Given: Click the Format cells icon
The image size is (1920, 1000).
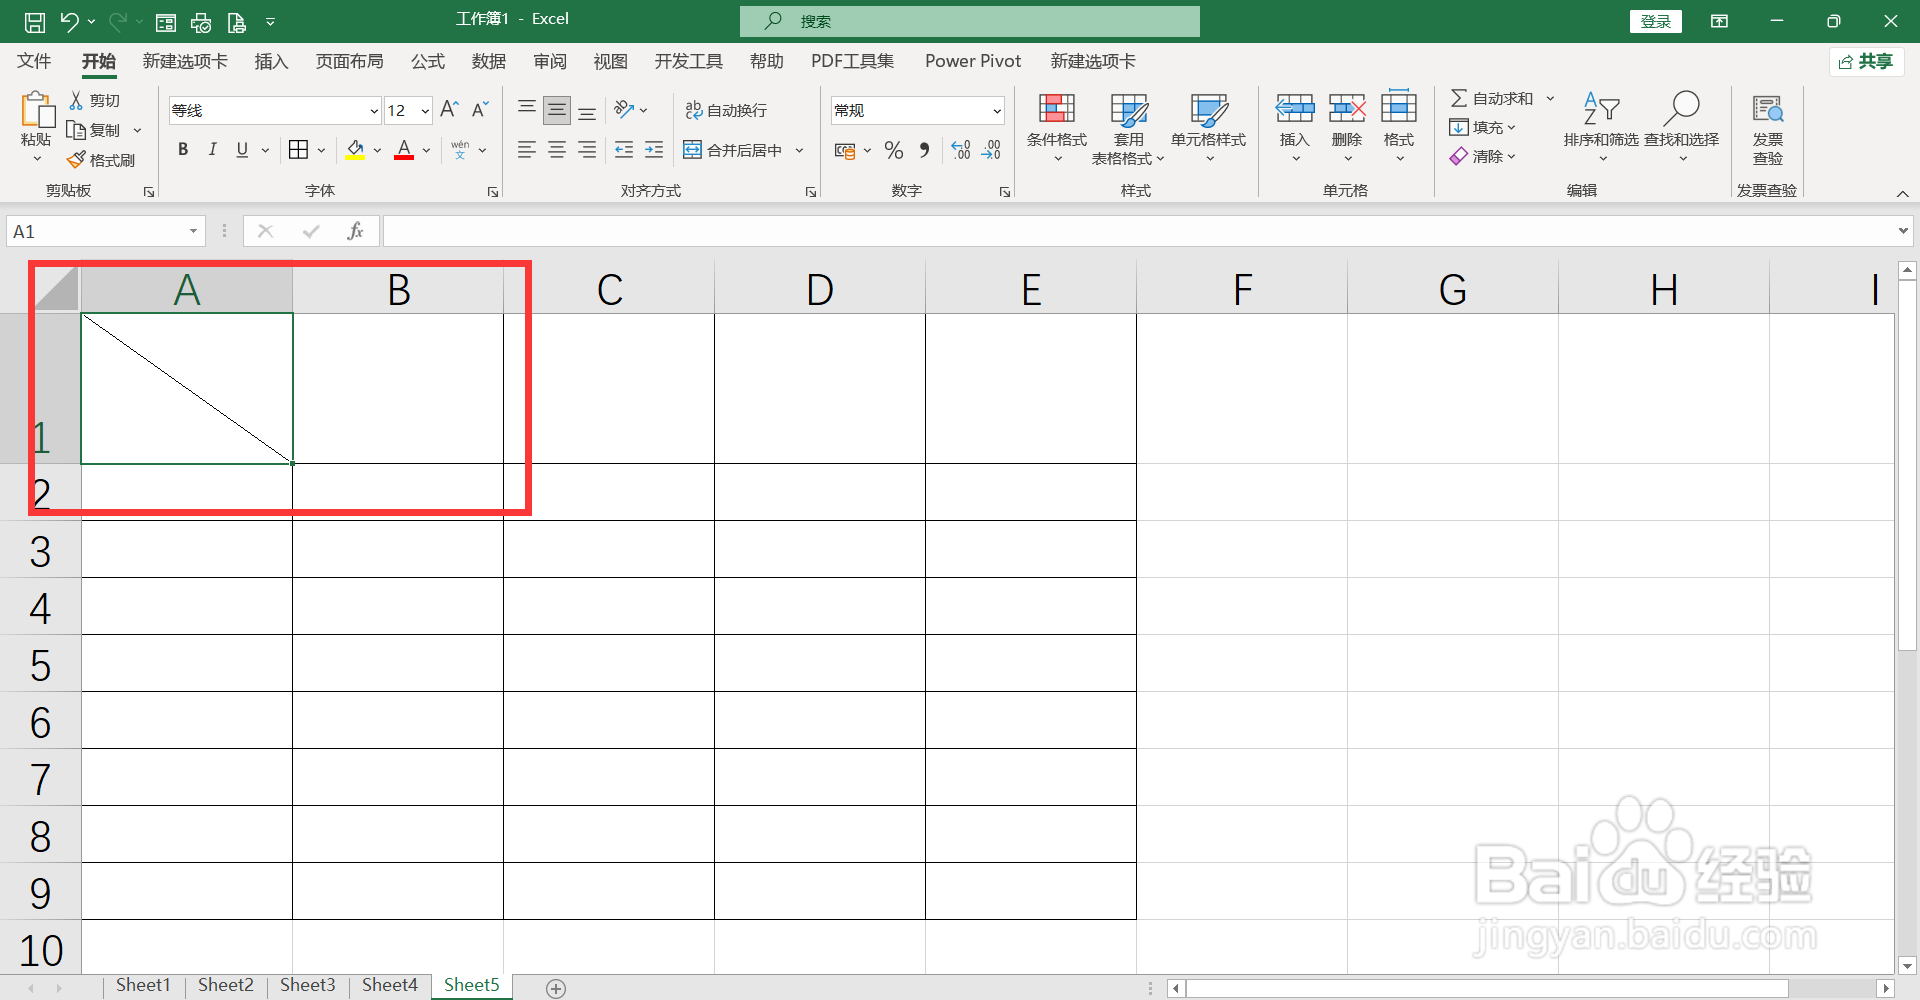Looking at the screenshot, I should point(1399,107).
